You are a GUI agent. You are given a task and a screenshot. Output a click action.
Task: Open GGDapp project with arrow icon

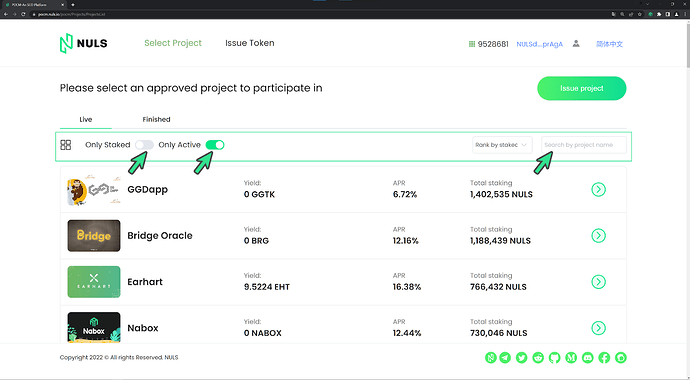(598, 190)
